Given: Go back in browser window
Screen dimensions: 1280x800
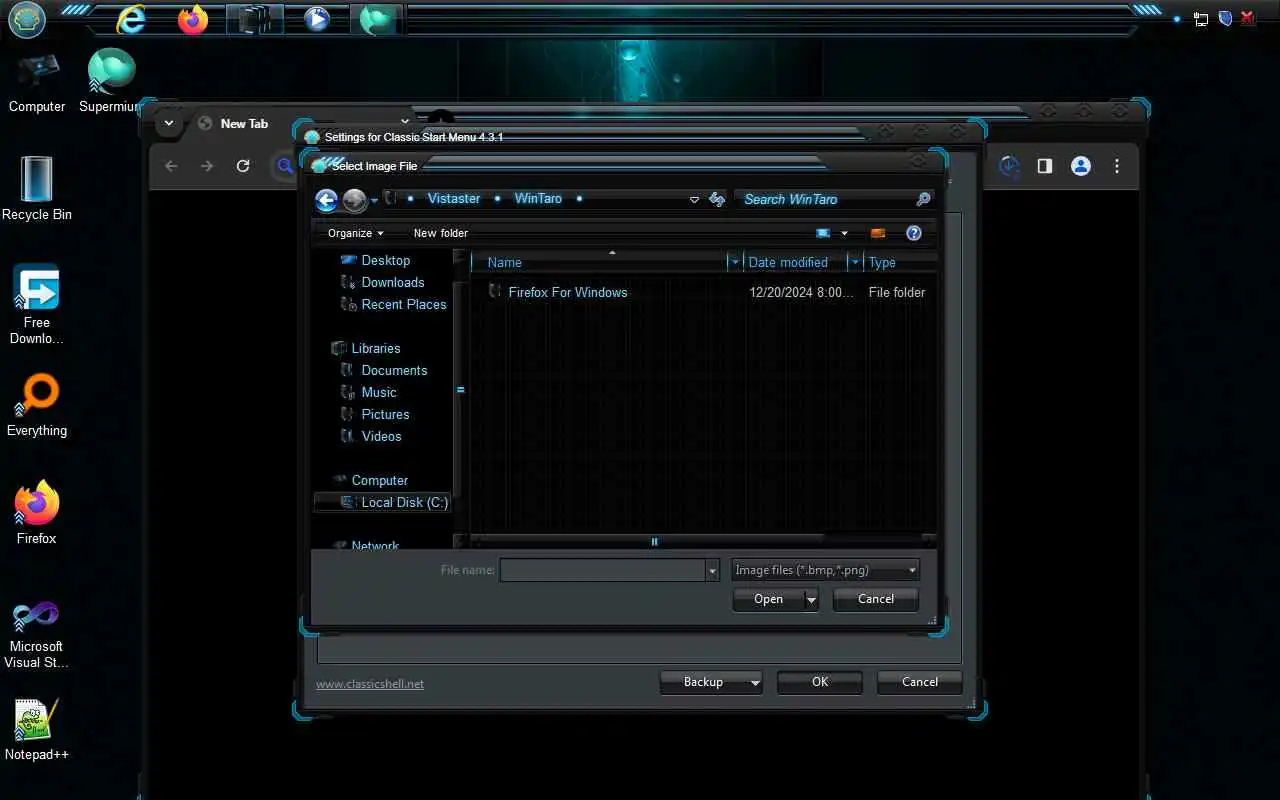Looking at the screenshot, I should tap(171, 166).
